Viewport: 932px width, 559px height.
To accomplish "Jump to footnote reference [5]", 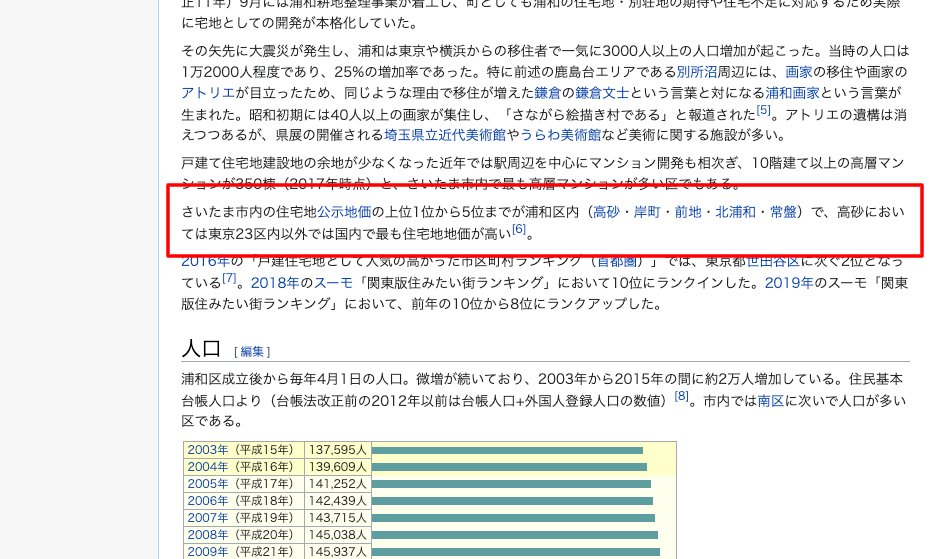I will [763, 110].
